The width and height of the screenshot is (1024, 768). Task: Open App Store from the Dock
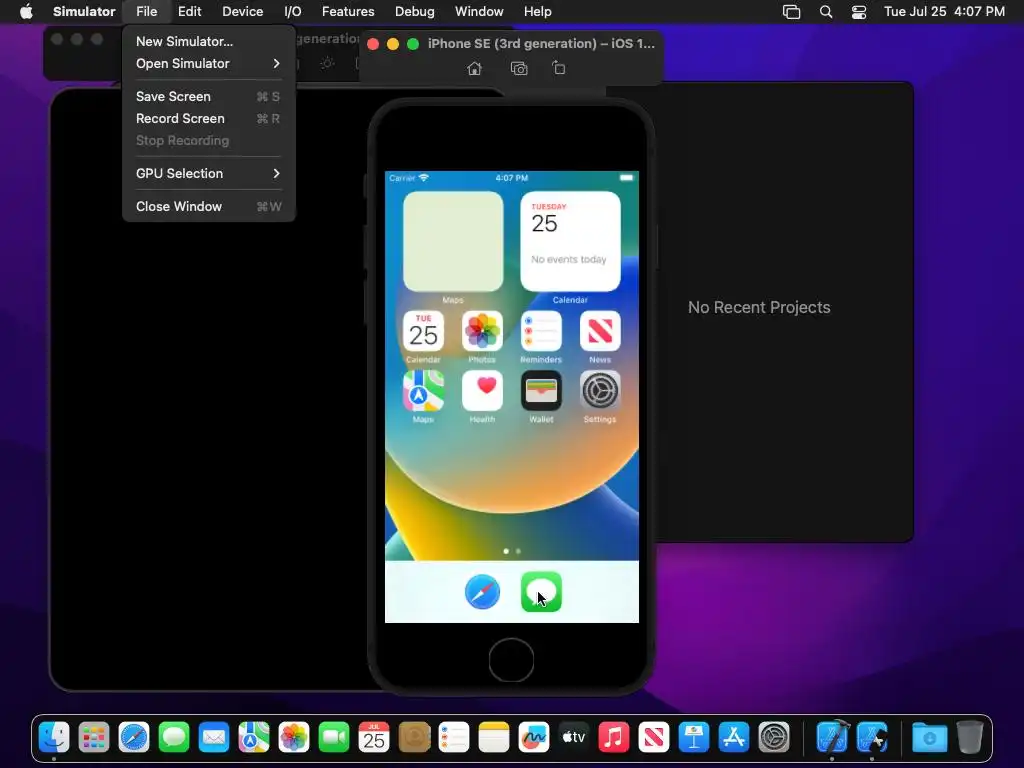[733, 738]
